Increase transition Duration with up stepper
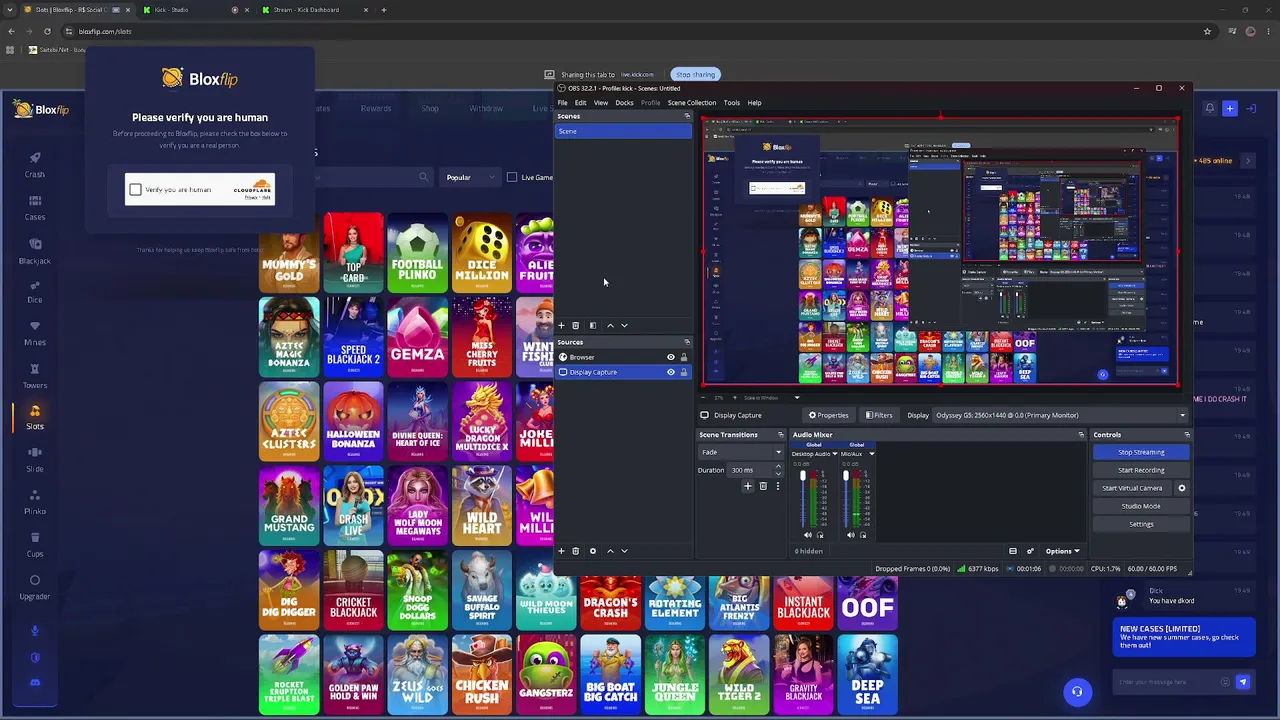1280x720 pixels. [778, 467]
